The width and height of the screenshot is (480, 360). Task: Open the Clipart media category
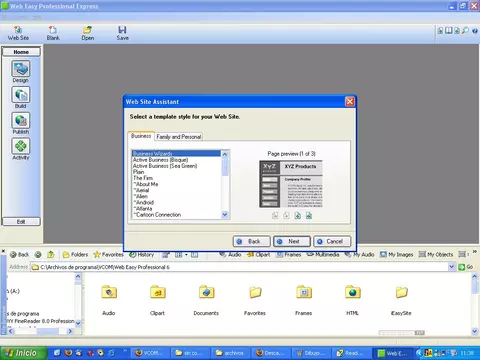pyautogui.click(x=259, y=255)
